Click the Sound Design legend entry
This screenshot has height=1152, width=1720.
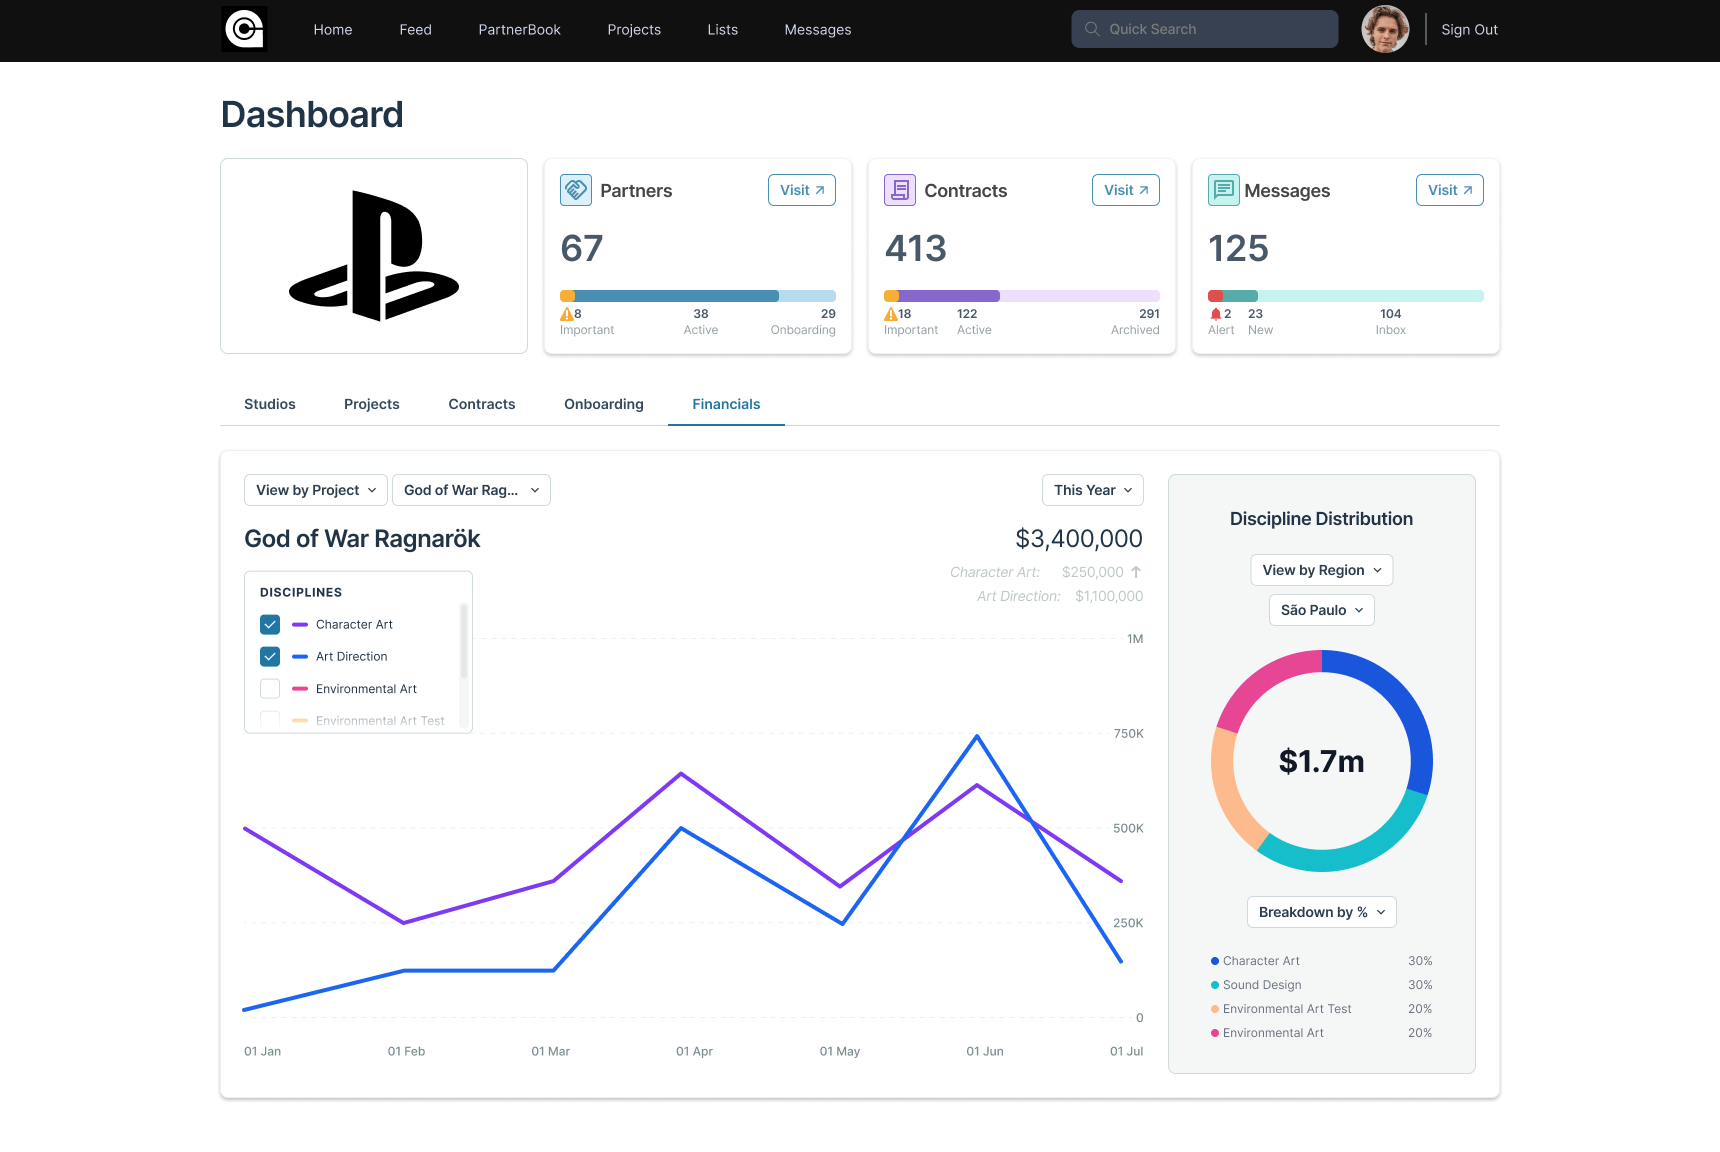[1321, 985]
